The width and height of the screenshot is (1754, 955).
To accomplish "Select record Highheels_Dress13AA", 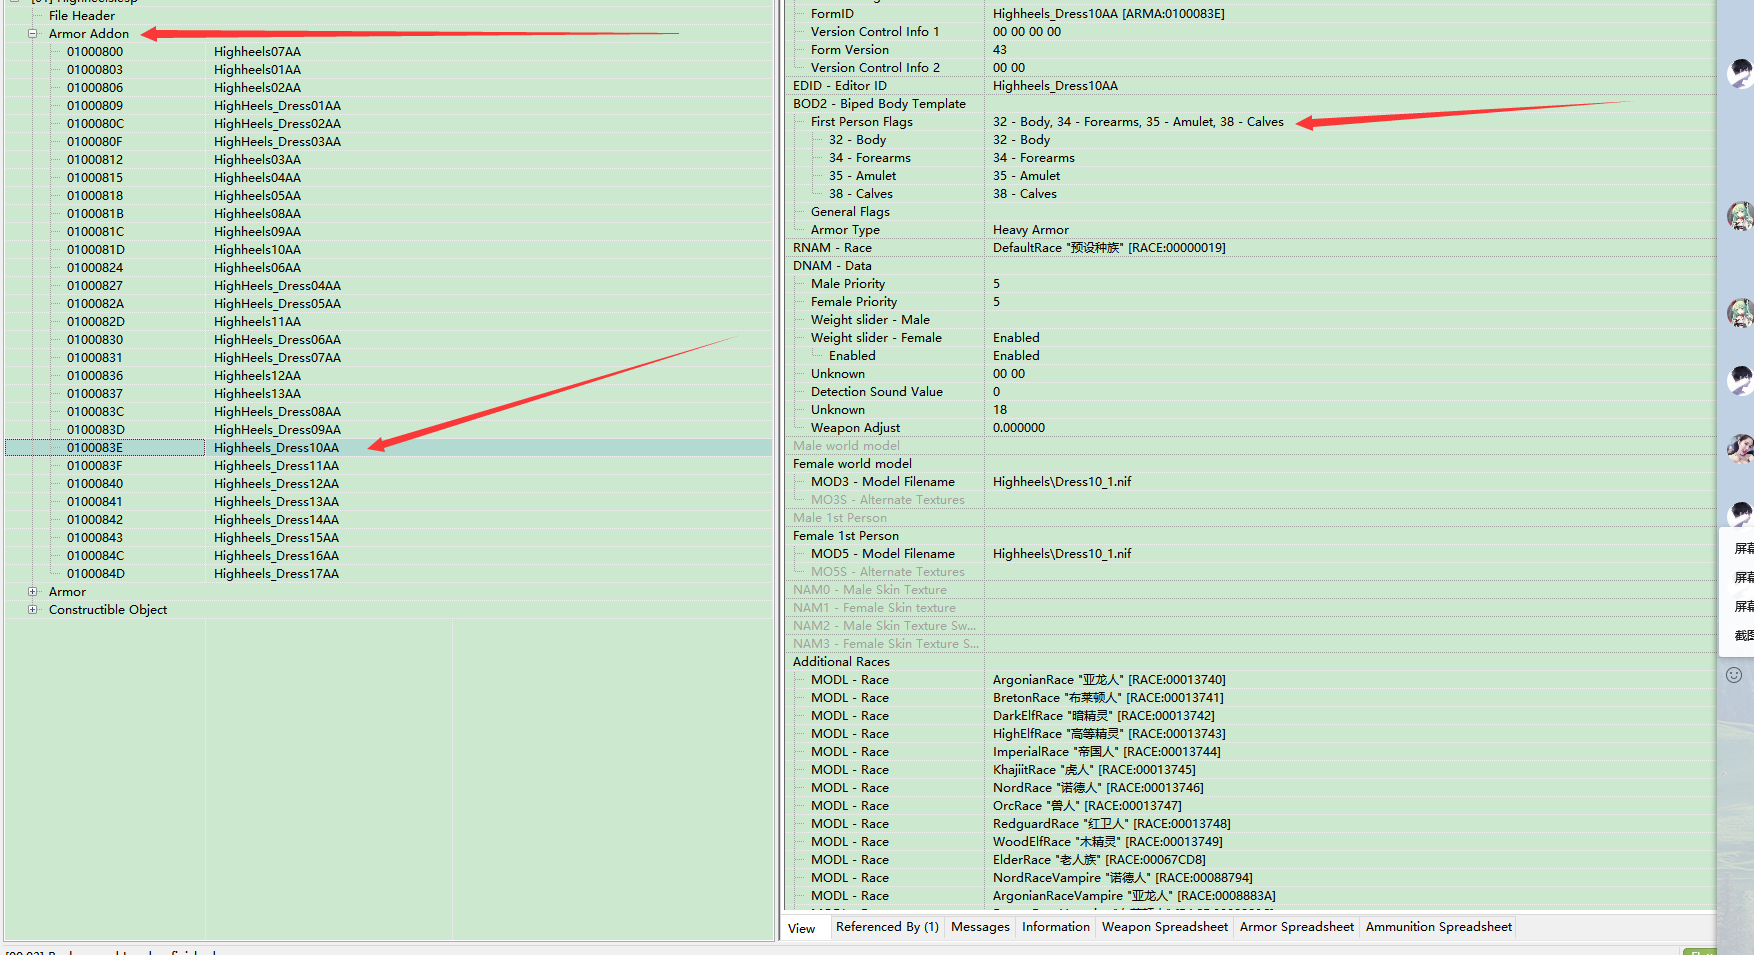I will (276, 501).
